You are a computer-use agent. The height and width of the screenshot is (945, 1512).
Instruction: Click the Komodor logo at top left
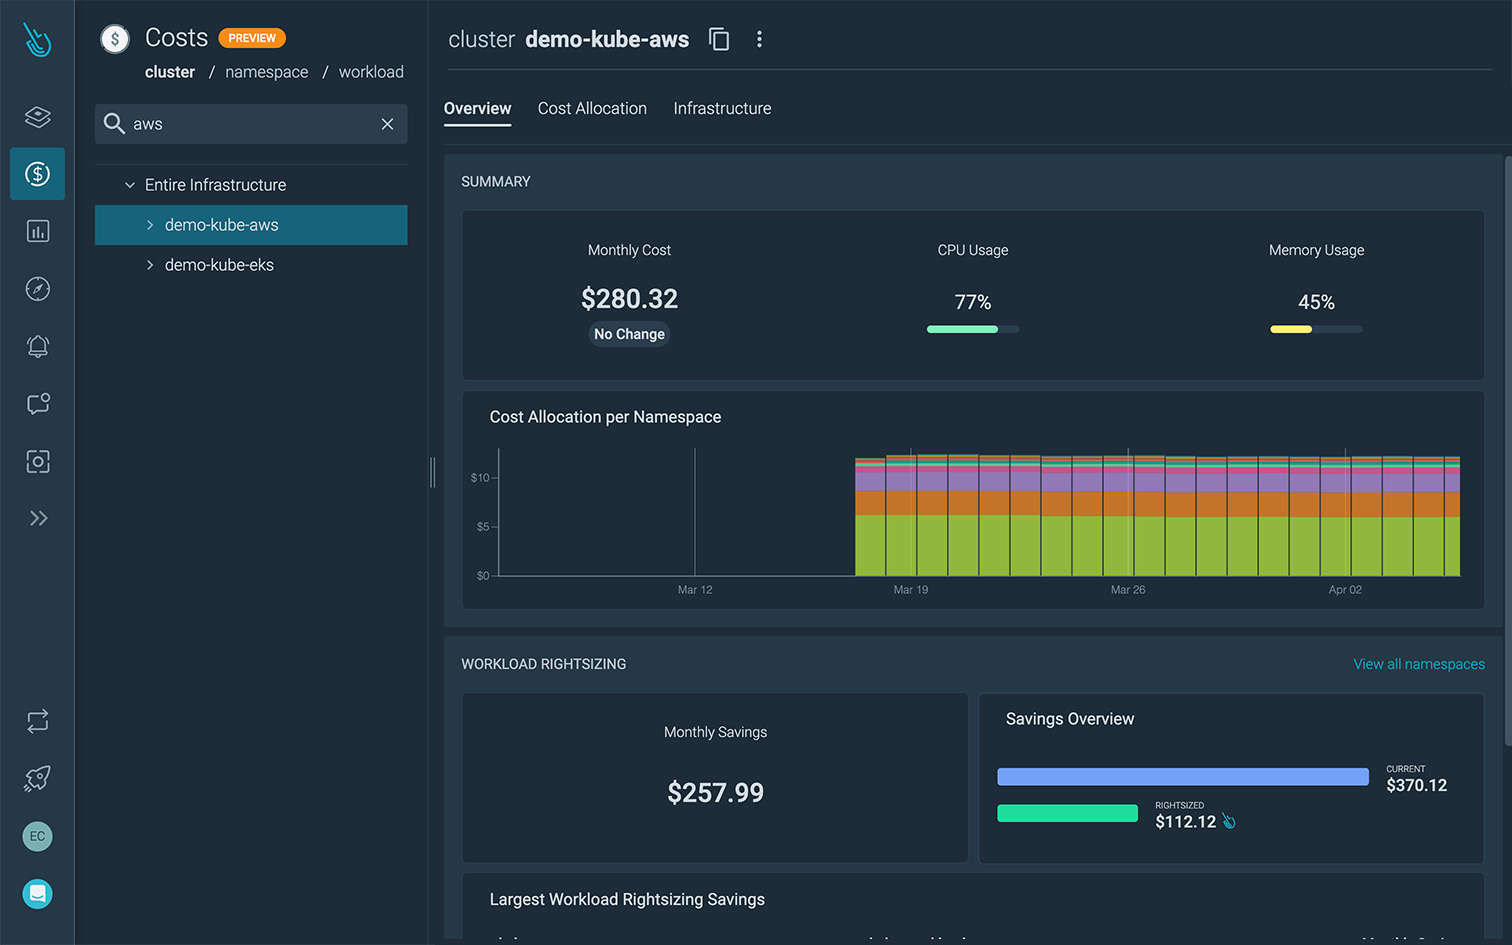coord(37,40)
